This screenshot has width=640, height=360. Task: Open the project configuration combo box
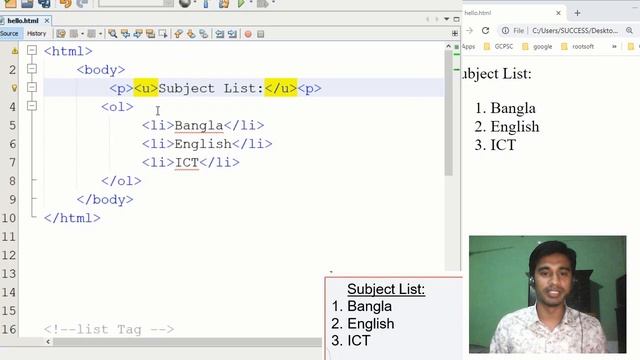136,3
